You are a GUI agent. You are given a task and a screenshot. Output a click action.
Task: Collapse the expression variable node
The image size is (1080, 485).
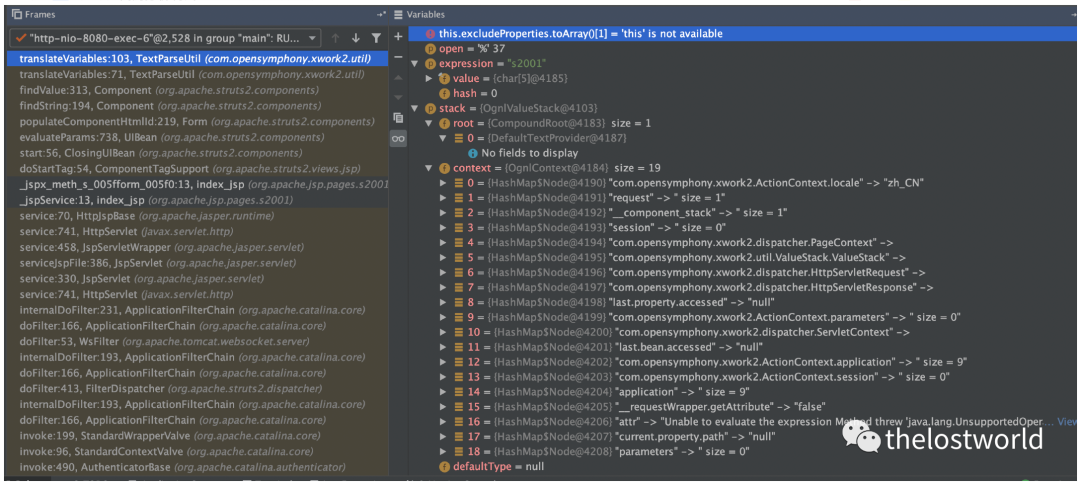coord(415,63)
